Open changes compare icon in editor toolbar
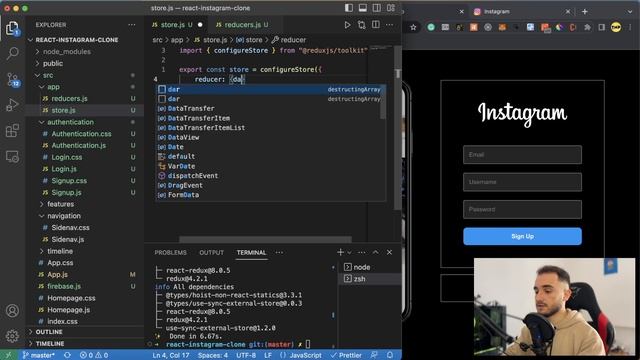 362,25
